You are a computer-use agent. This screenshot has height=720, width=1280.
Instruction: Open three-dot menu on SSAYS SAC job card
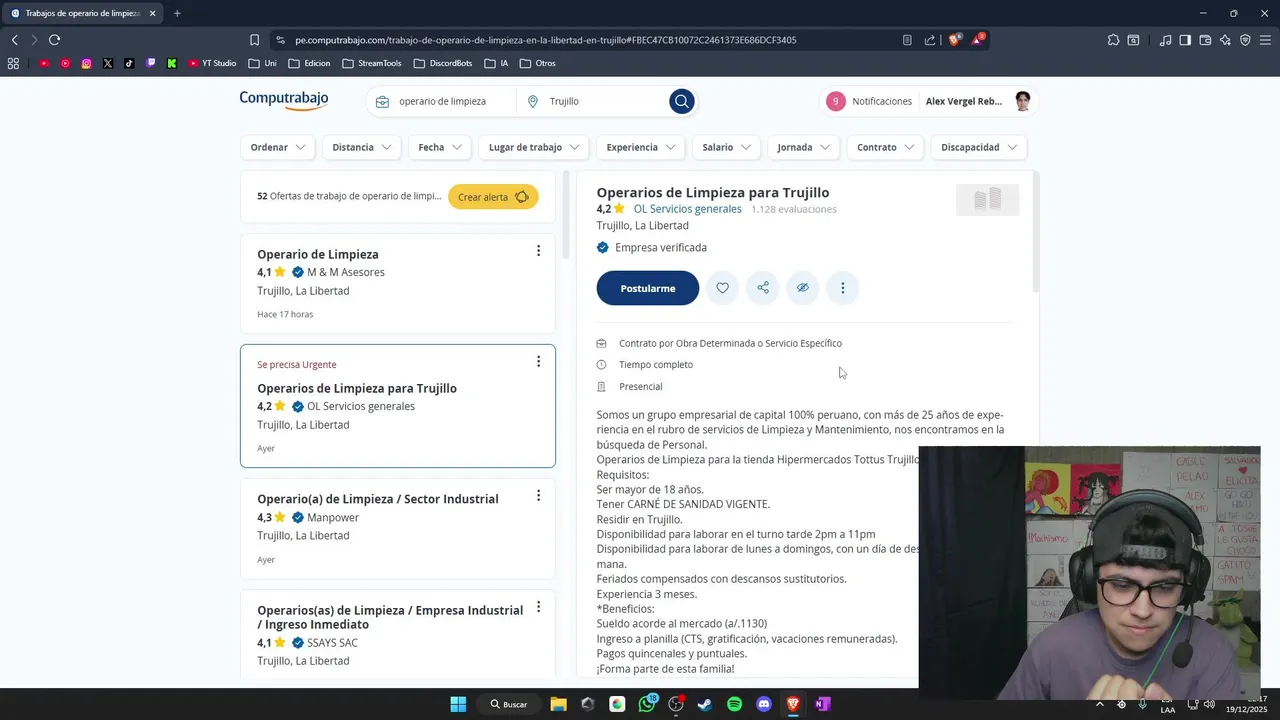click(x=538, y=607)
